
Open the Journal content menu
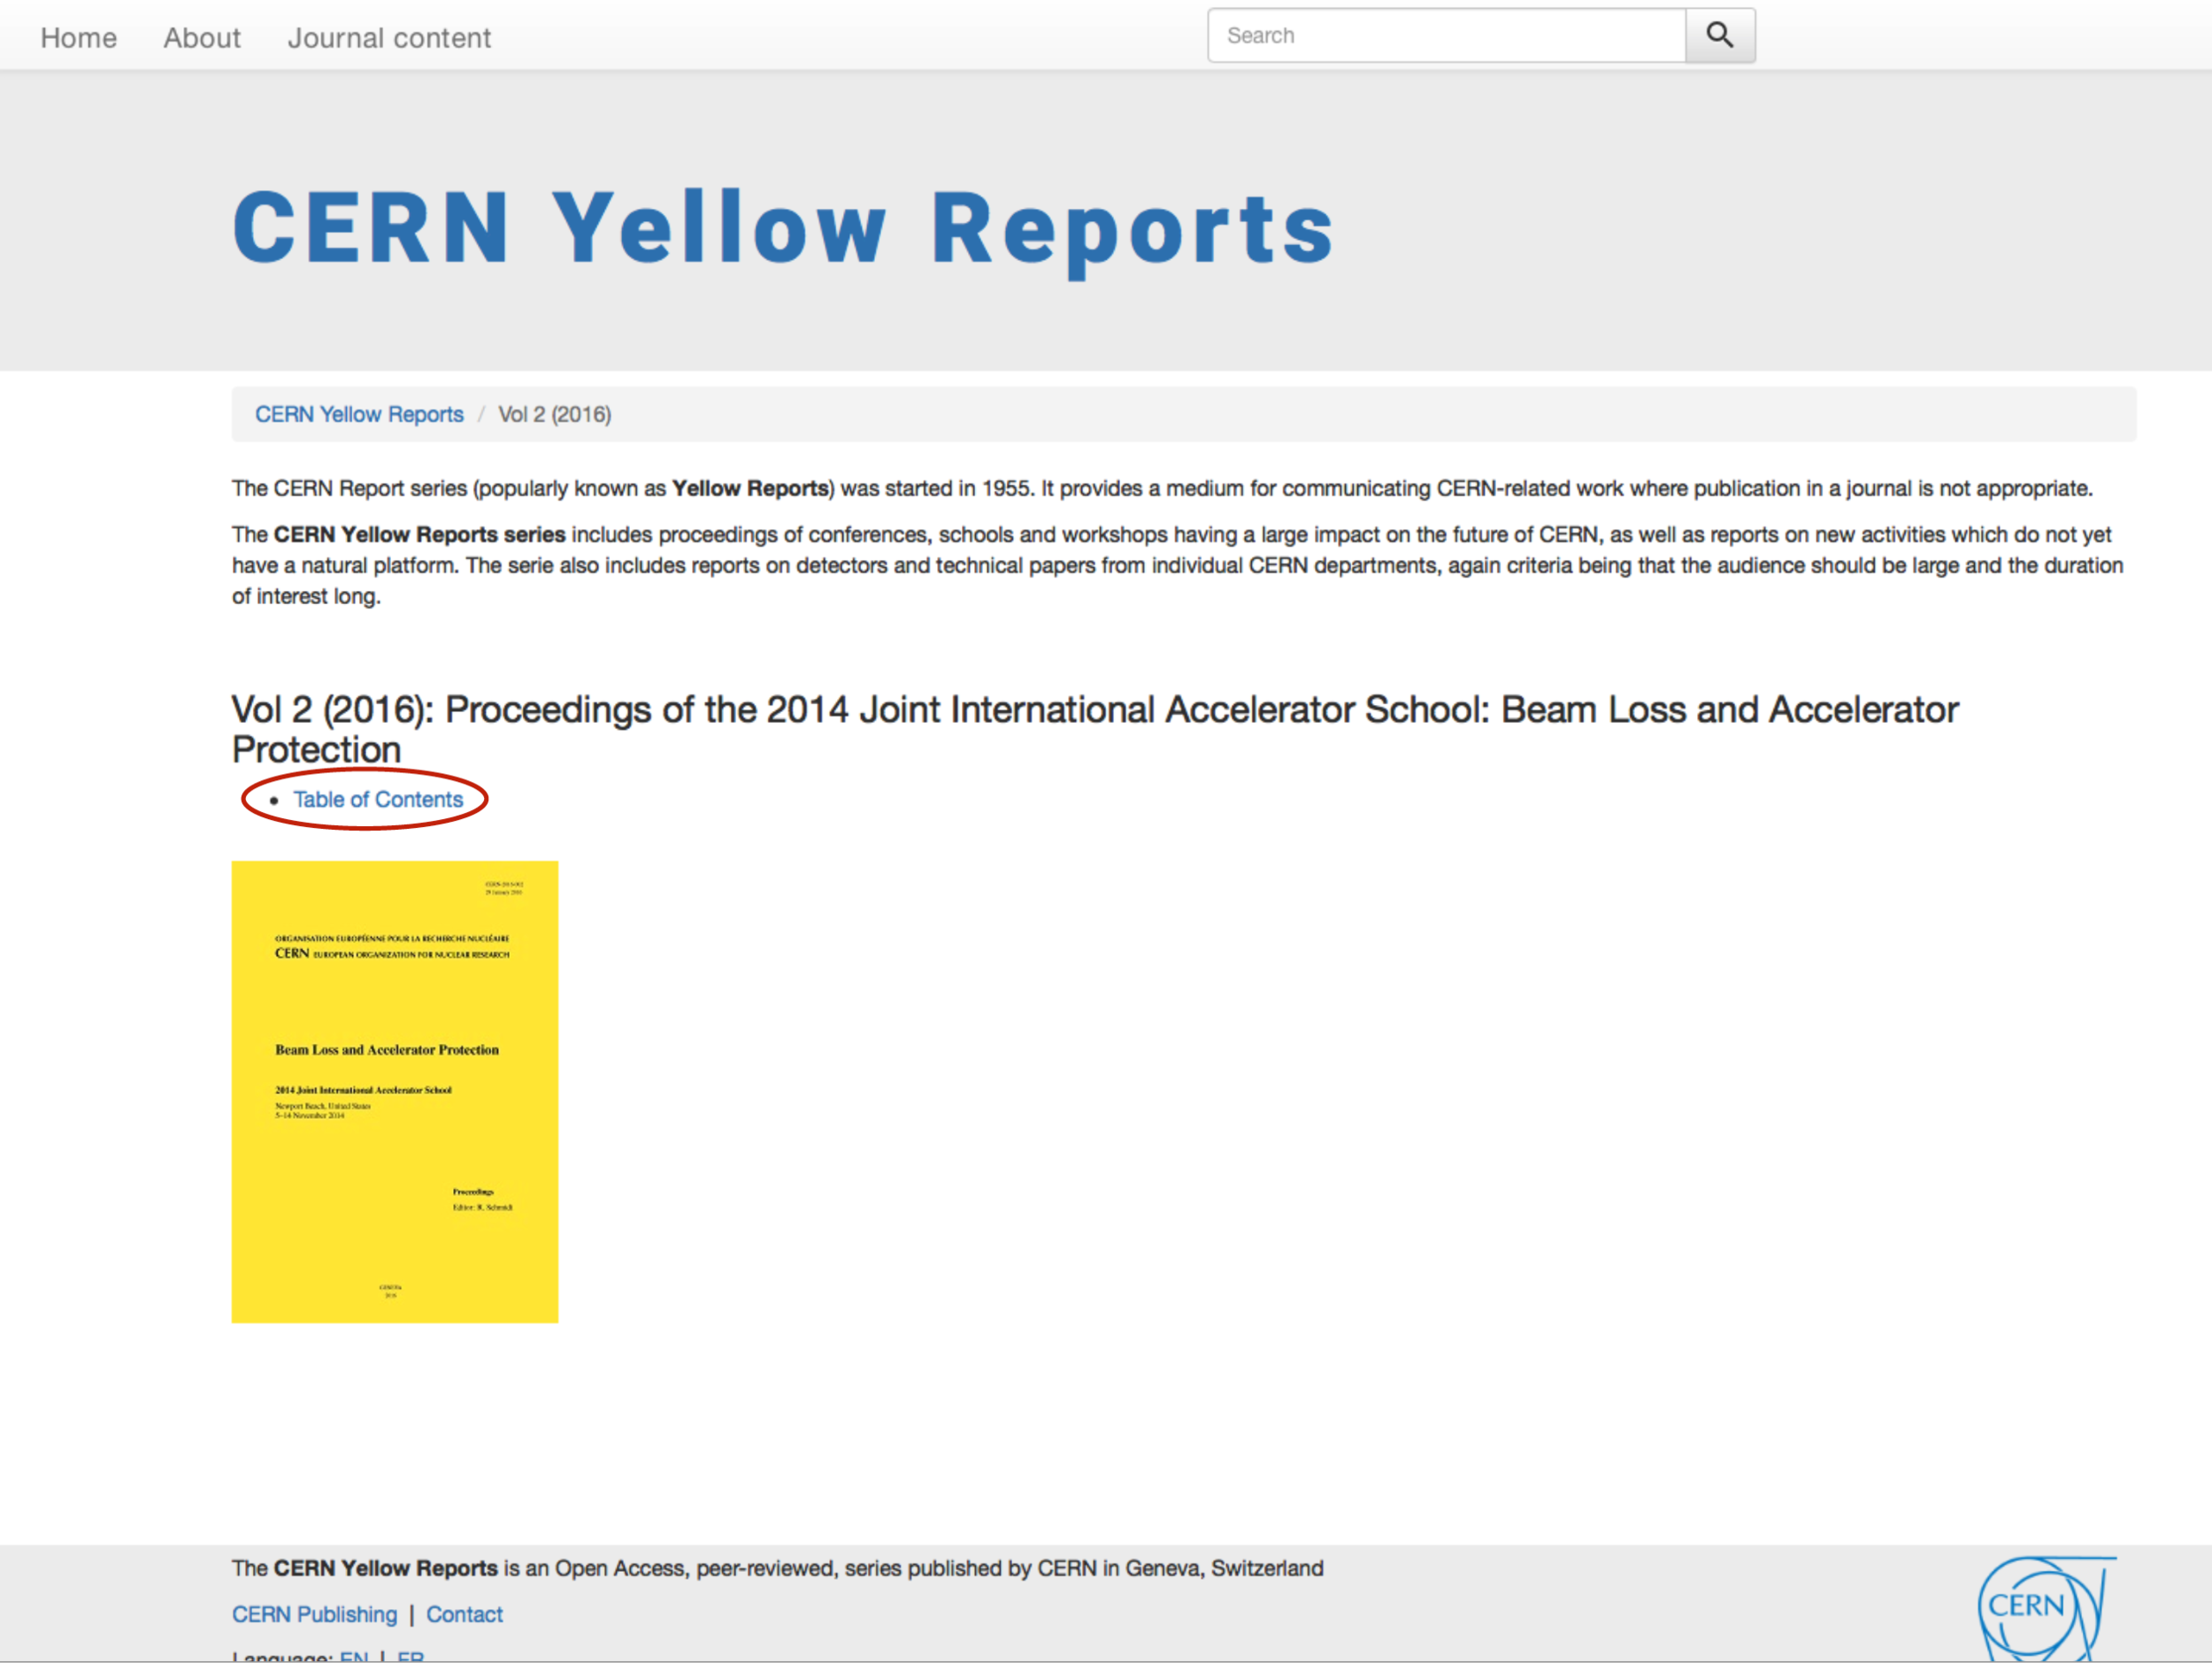389,38
